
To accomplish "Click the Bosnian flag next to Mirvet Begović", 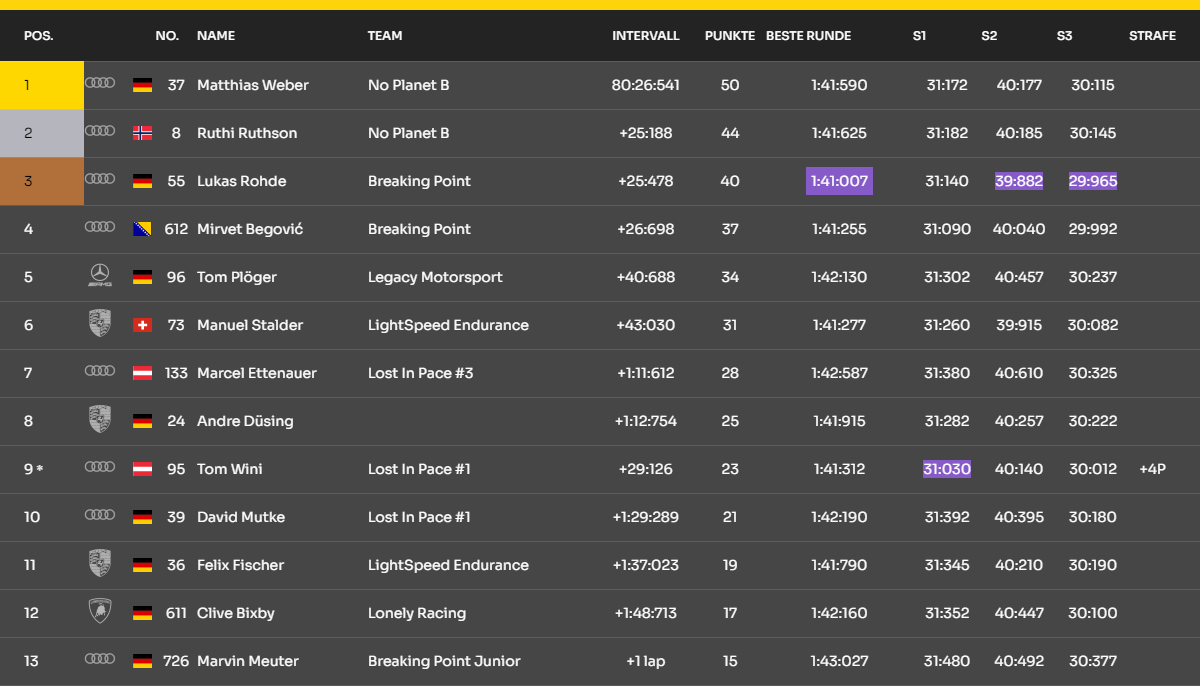I will [142, 229].
